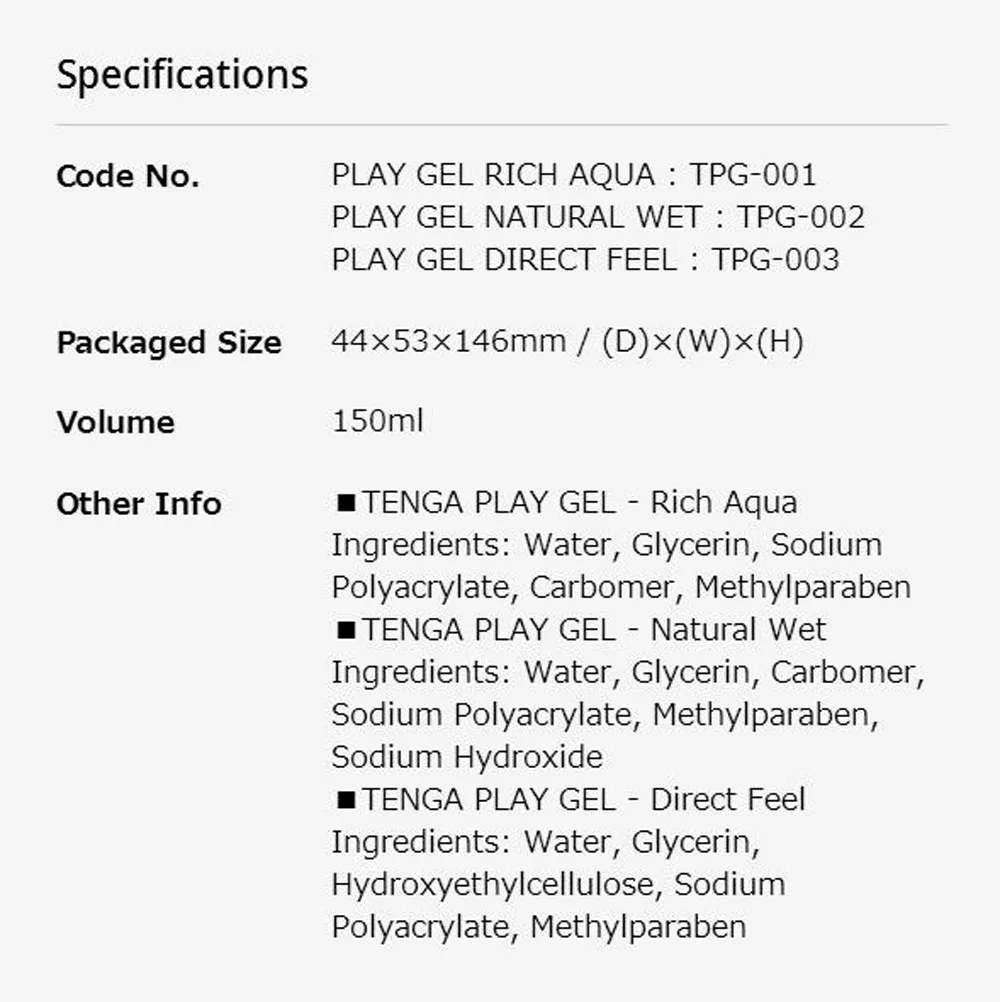This screenshot has width=1000, height=1002.
Task: Click the square bullet before Natural Wet
Action: (345, 630)
